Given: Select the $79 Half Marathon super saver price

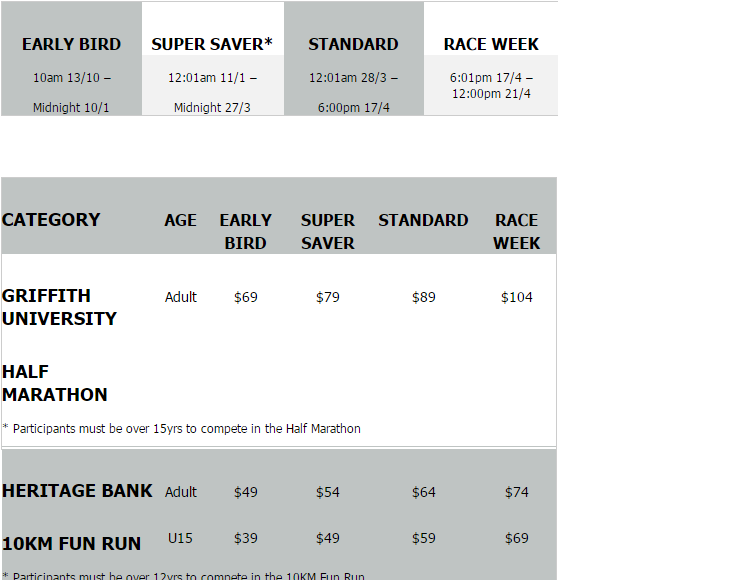Looking at the screenshot, I should 328,297.
